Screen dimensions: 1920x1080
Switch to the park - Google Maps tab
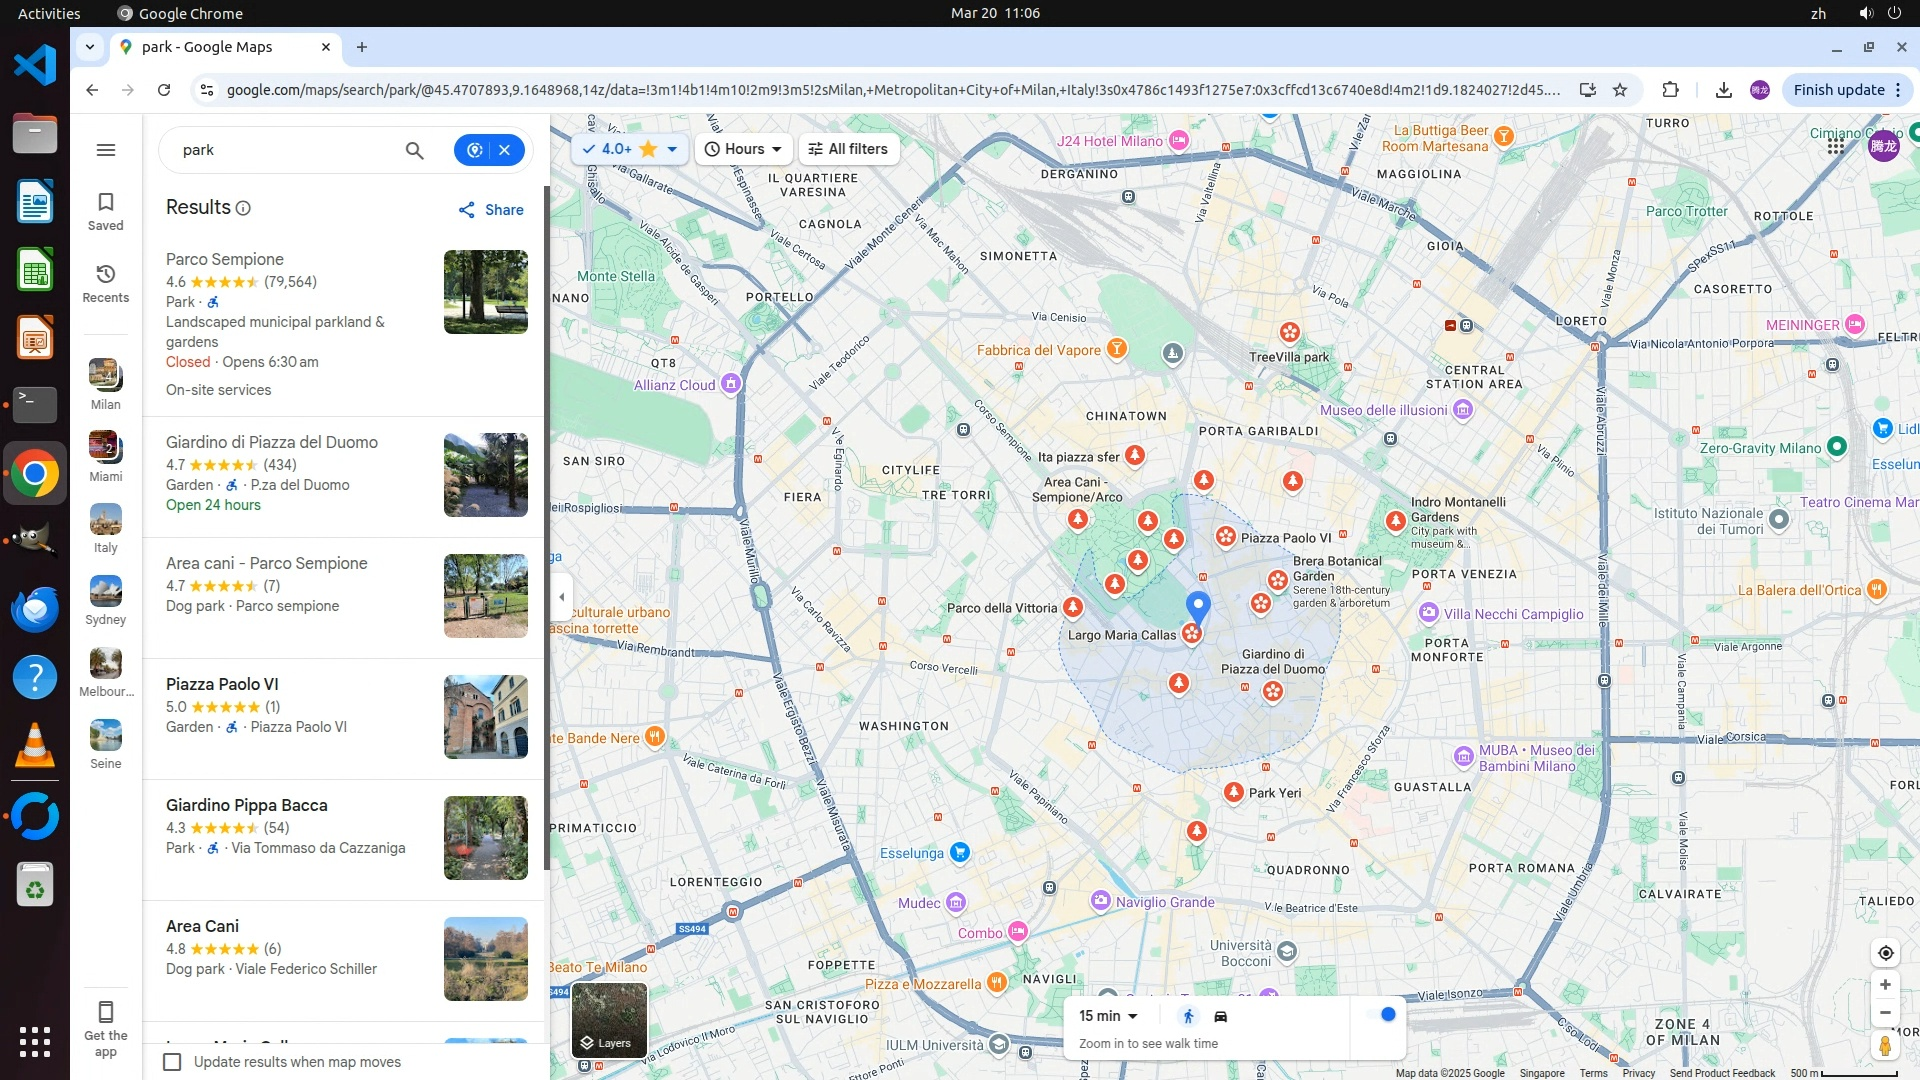tap(207, 47)
